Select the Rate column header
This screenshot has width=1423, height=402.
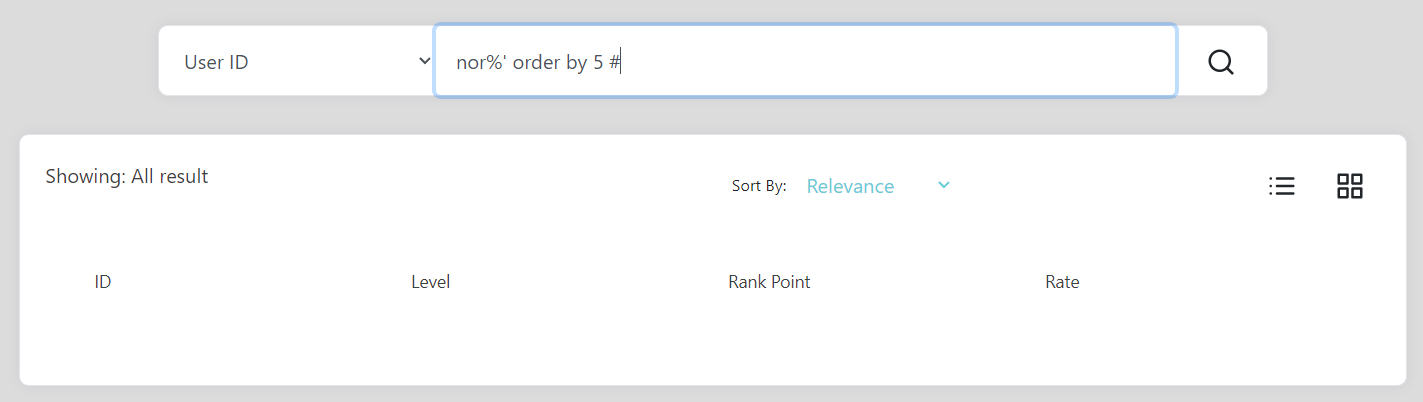tap(1062, 282)
